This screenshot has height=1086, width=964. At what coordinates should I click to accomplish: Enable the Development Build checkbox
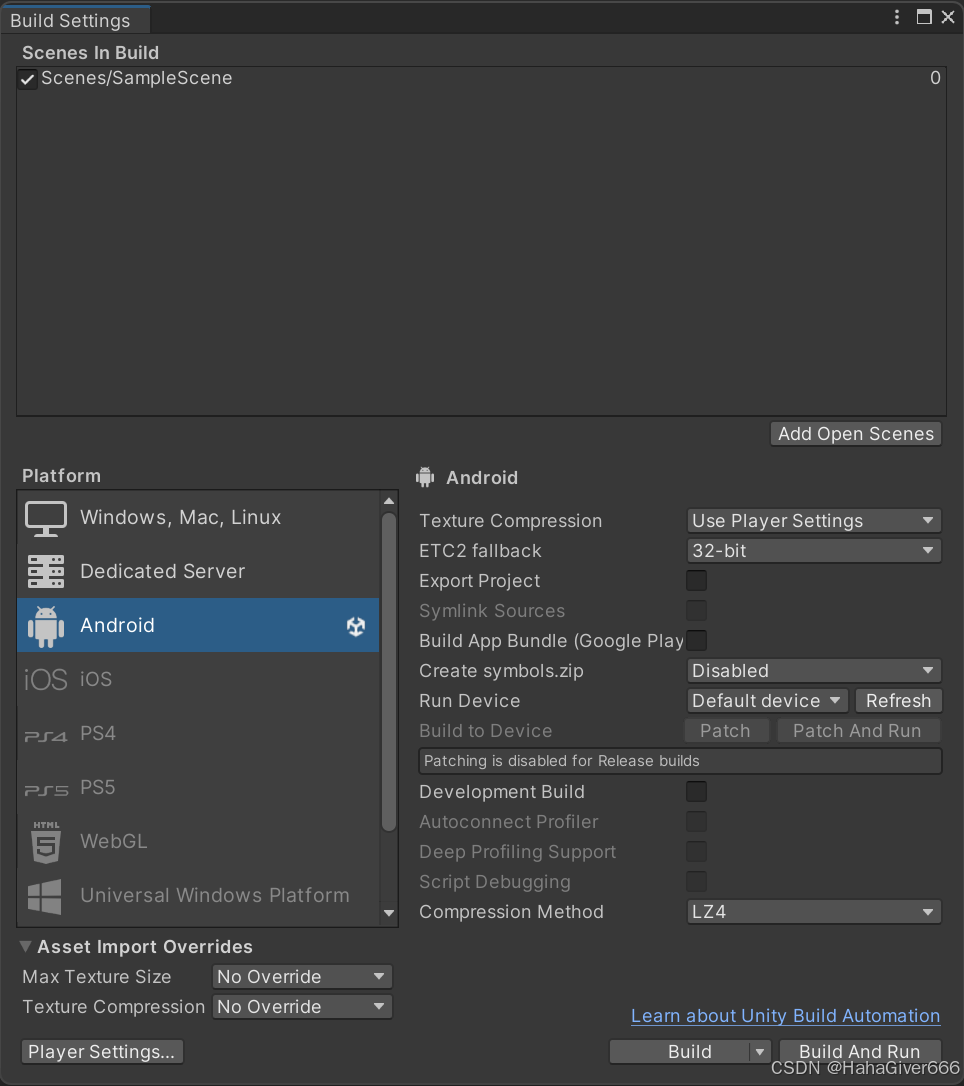pyautogui.click(x=697, y=791)
